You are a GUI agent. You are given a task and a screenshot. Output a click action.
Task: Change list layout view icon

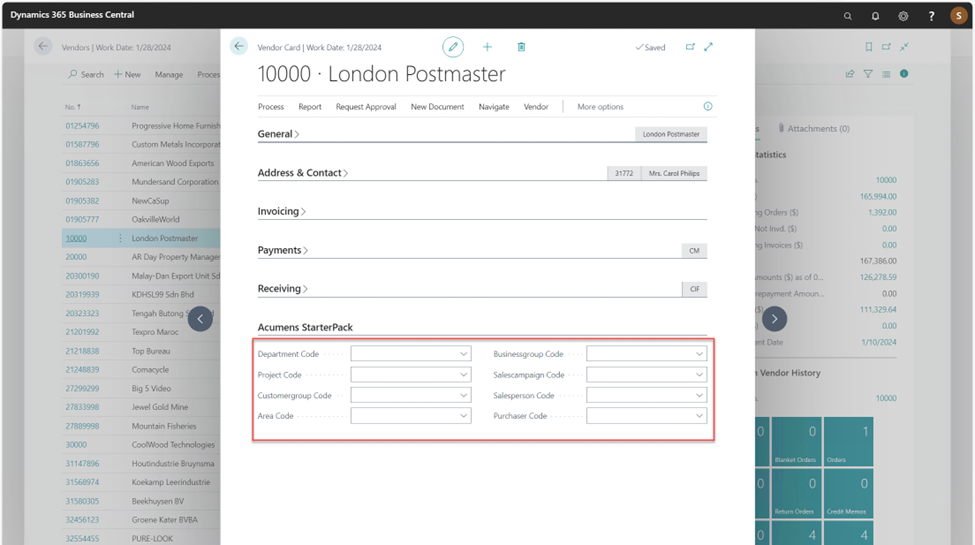click(886, 74)
